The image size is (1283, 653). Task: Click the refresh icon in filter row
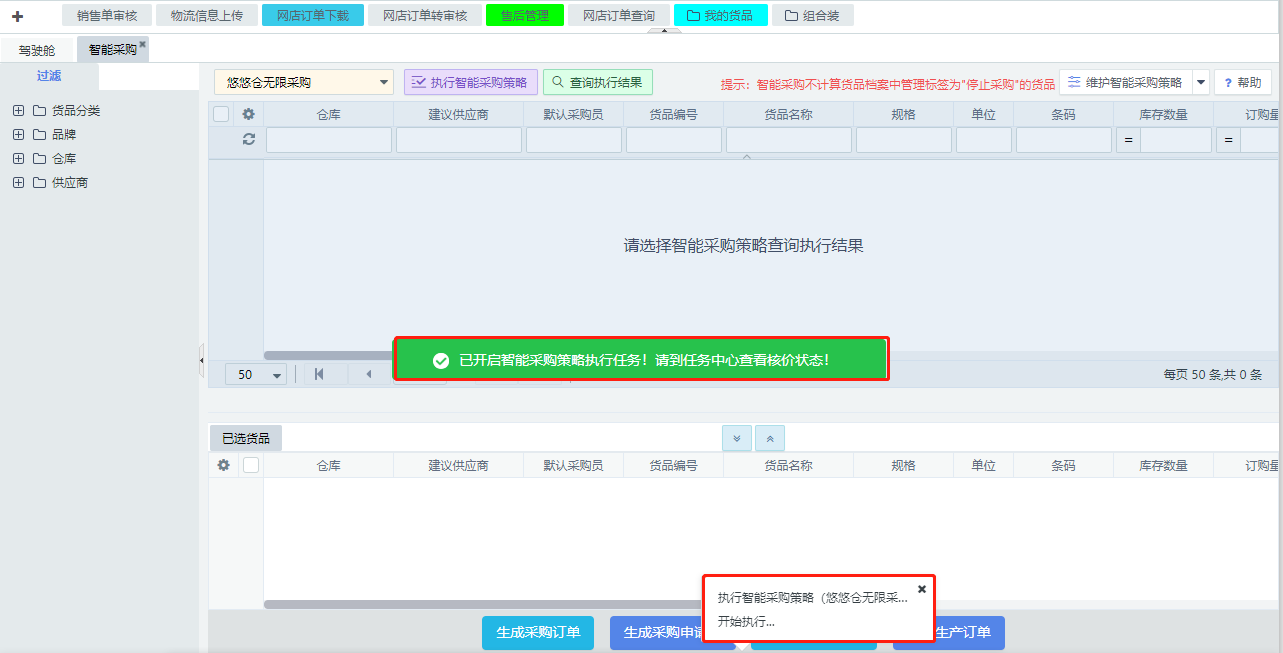pyautogui.click(x=249, y=140)
